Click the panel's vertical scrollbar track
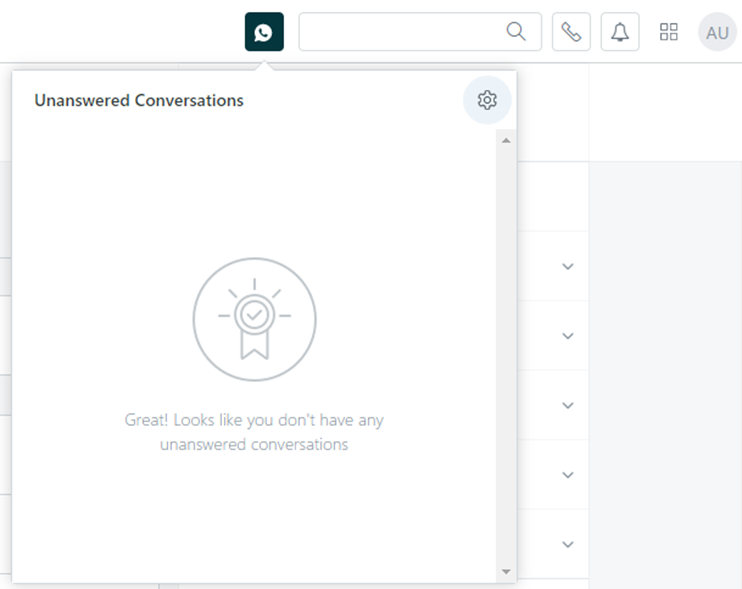The height and width of the screenshot is (589, 742). pyautogui.click(x=505, y=350)
